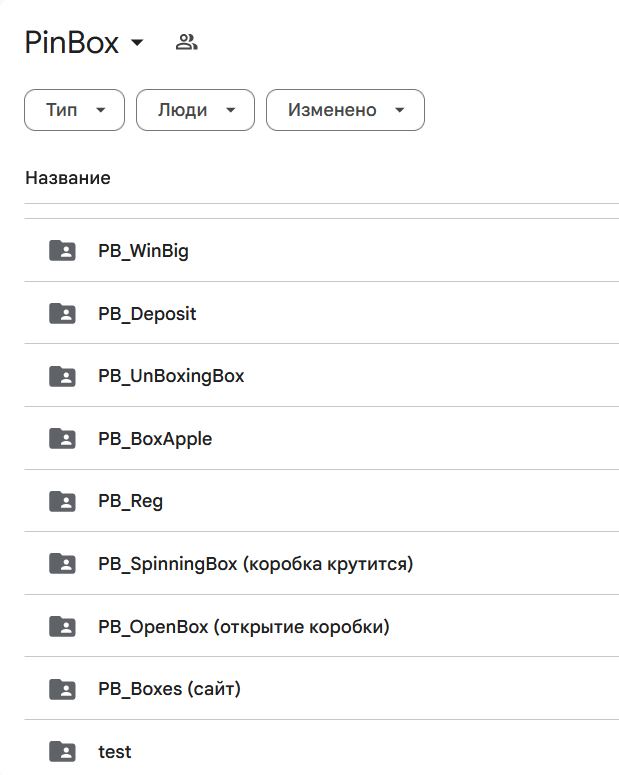The width and height of the screenshot is (619, 775).
Task: Click the PB_UnBoxingBox folder icon
Action: coord(62,376)
